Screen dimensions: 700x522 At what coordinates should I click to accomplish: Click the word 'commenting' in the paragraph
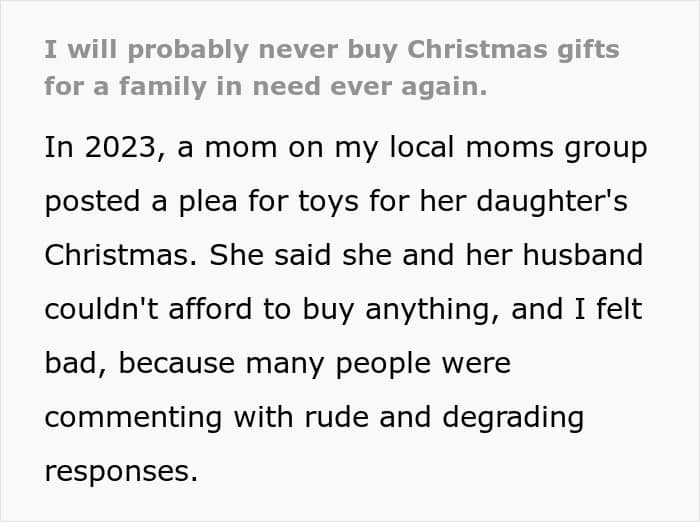pos(133,418)
